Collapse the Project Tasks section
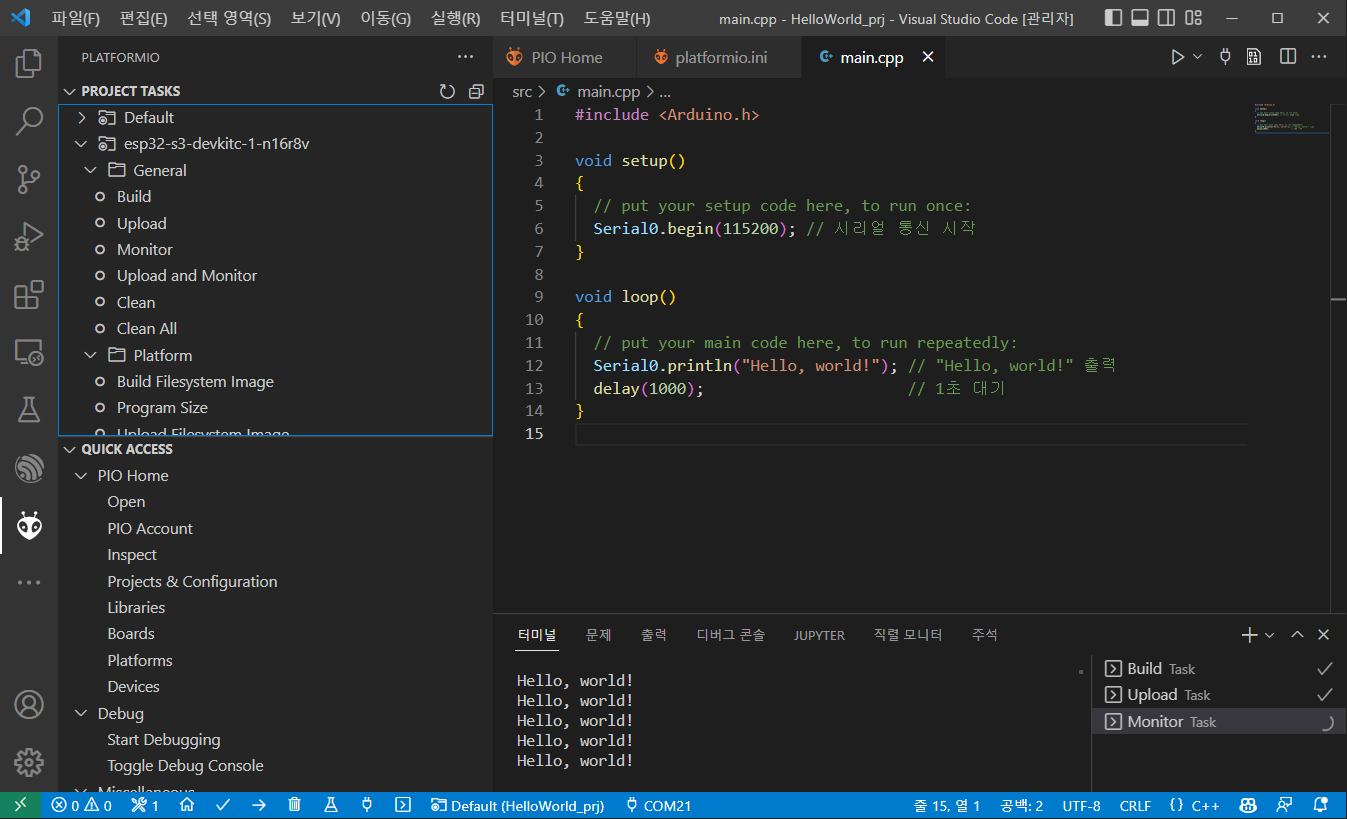Viewport: 1347px width, 819px height. 70,91
